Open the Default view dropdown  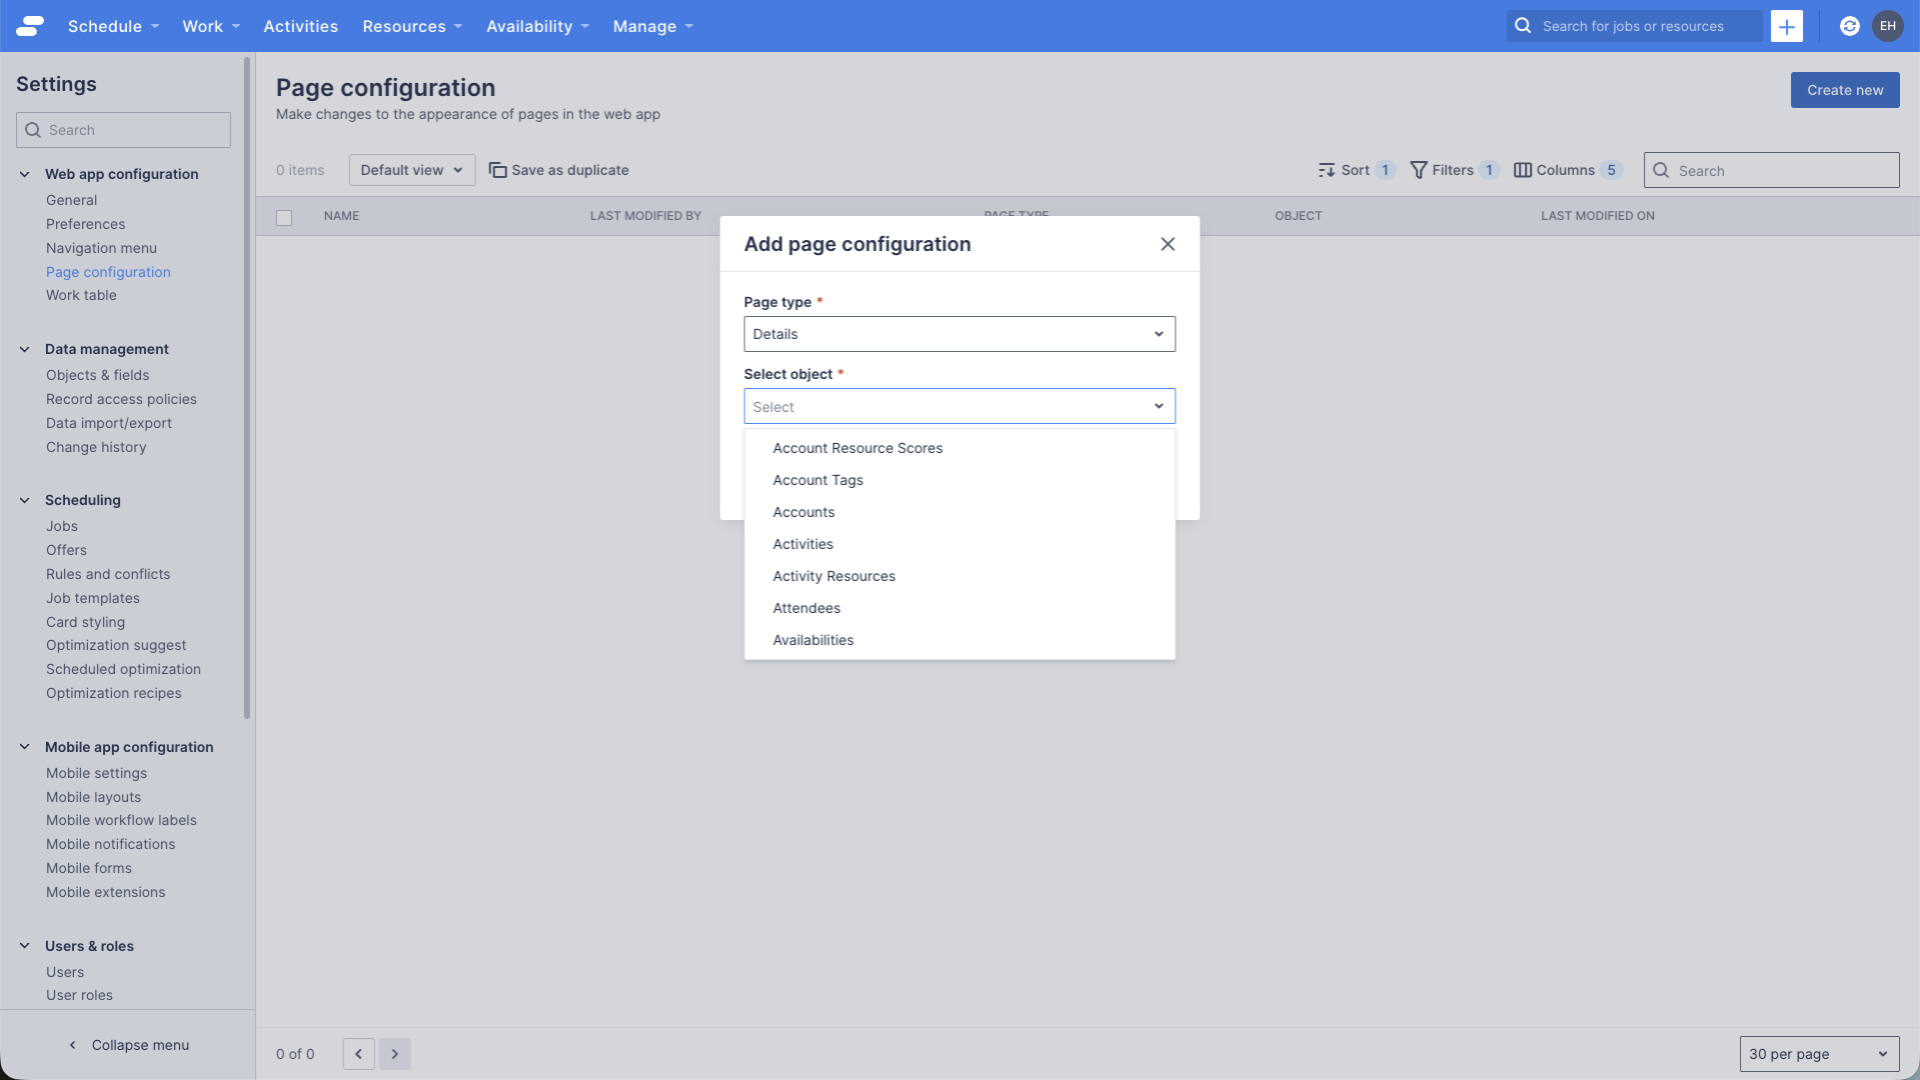(411, 170)
